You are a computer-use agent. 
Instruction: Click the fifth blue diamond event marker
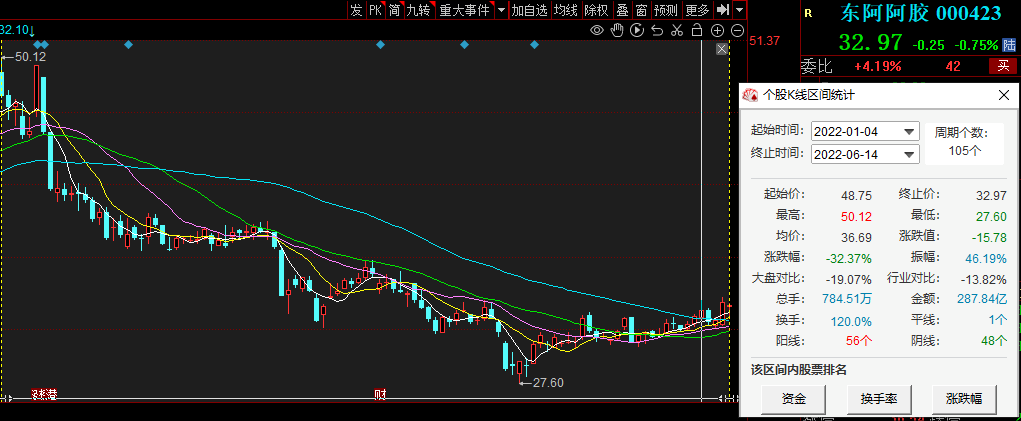tap(464, 44)
